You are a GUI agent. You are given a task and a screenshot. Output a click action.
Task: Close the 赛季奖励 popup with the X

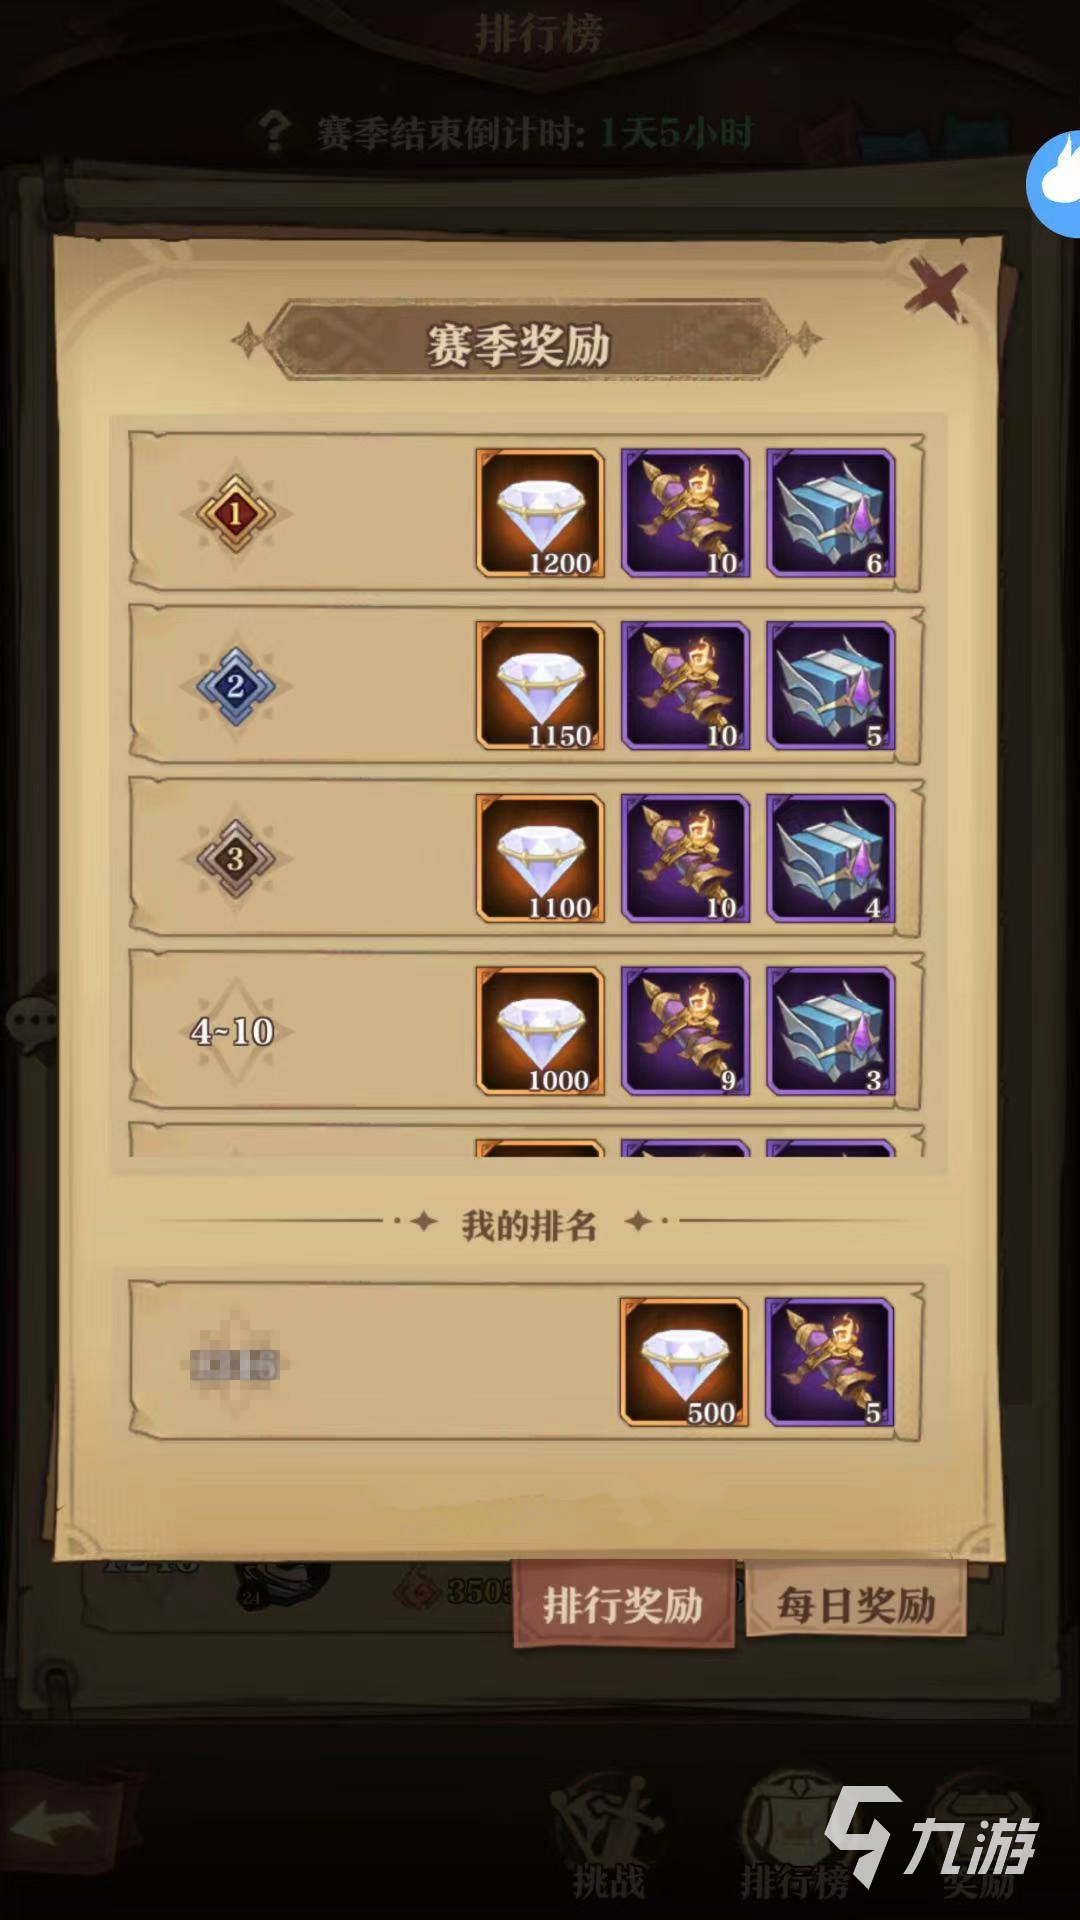click(x=935, y=290)
